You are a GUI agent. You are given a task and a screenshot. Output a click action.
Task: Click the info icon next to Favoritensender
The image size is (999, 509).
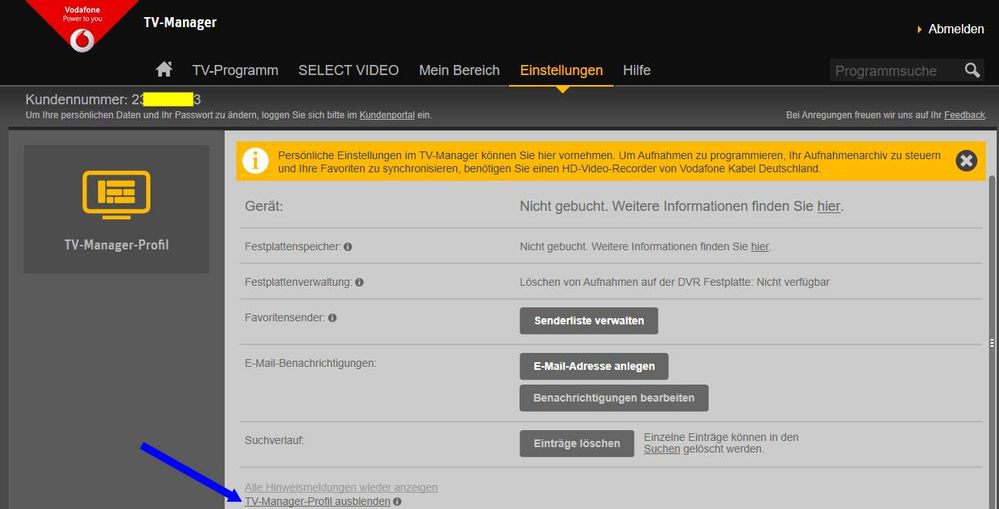[332, 317]
